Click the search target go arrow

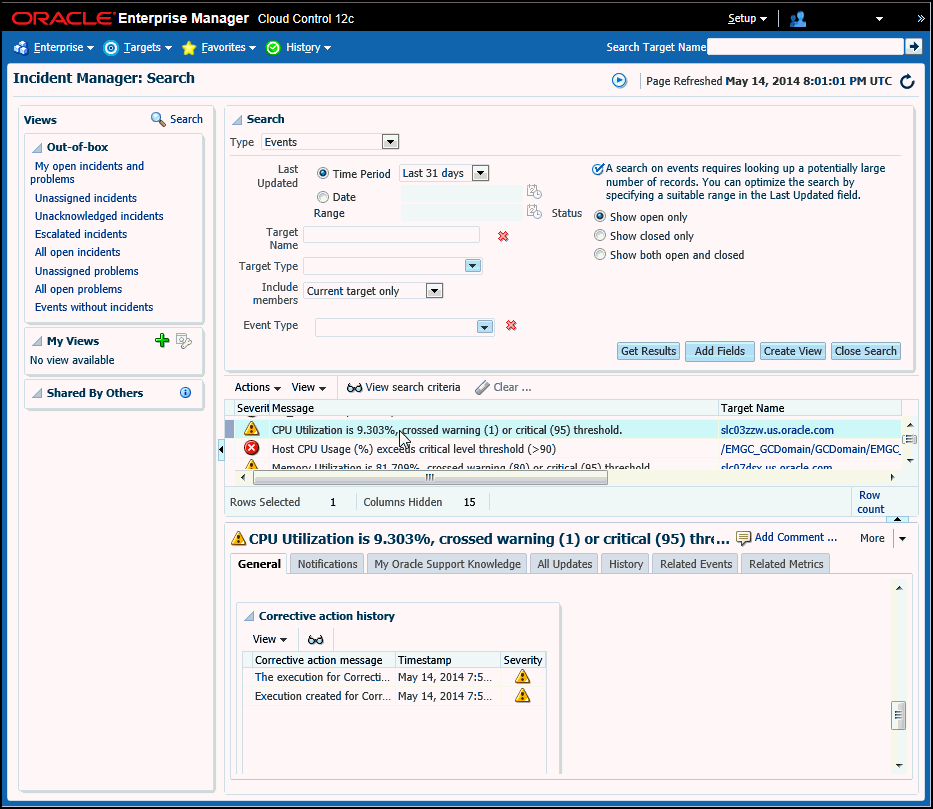tap(913, 46)
